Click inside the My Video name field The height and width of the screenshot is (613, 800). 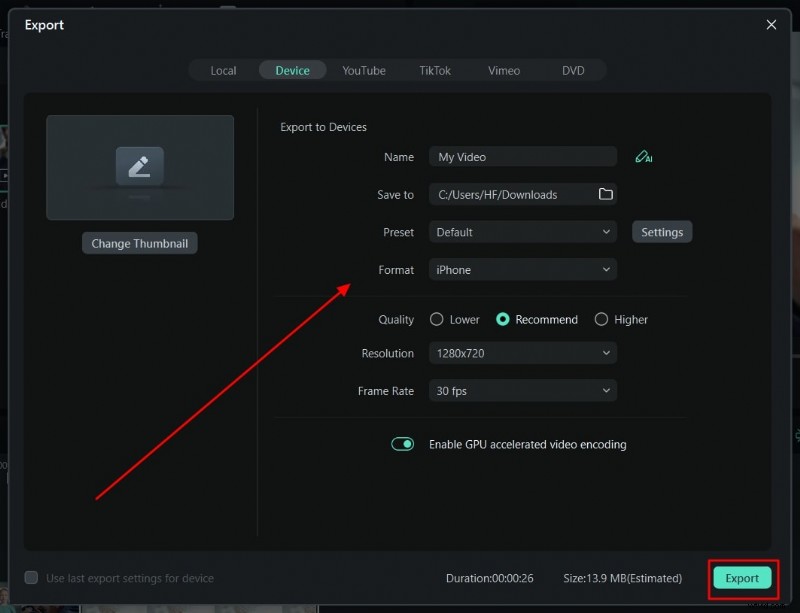click(522, 156)
